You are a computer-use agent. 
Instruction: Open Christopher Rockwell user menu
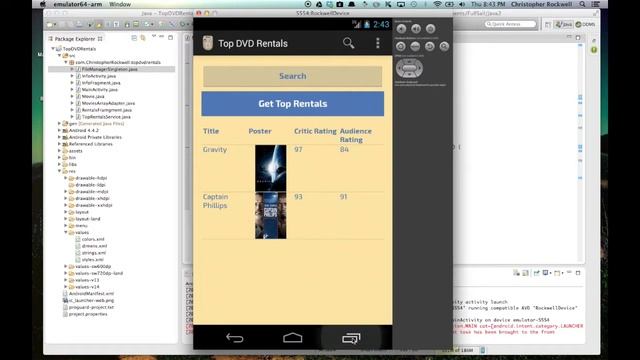tap(541, 4)
